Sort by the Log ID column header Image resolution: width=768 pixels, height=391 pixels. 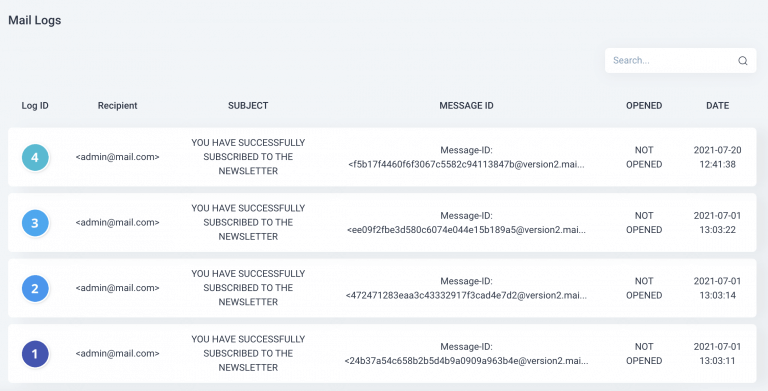[x=35, y=105]
